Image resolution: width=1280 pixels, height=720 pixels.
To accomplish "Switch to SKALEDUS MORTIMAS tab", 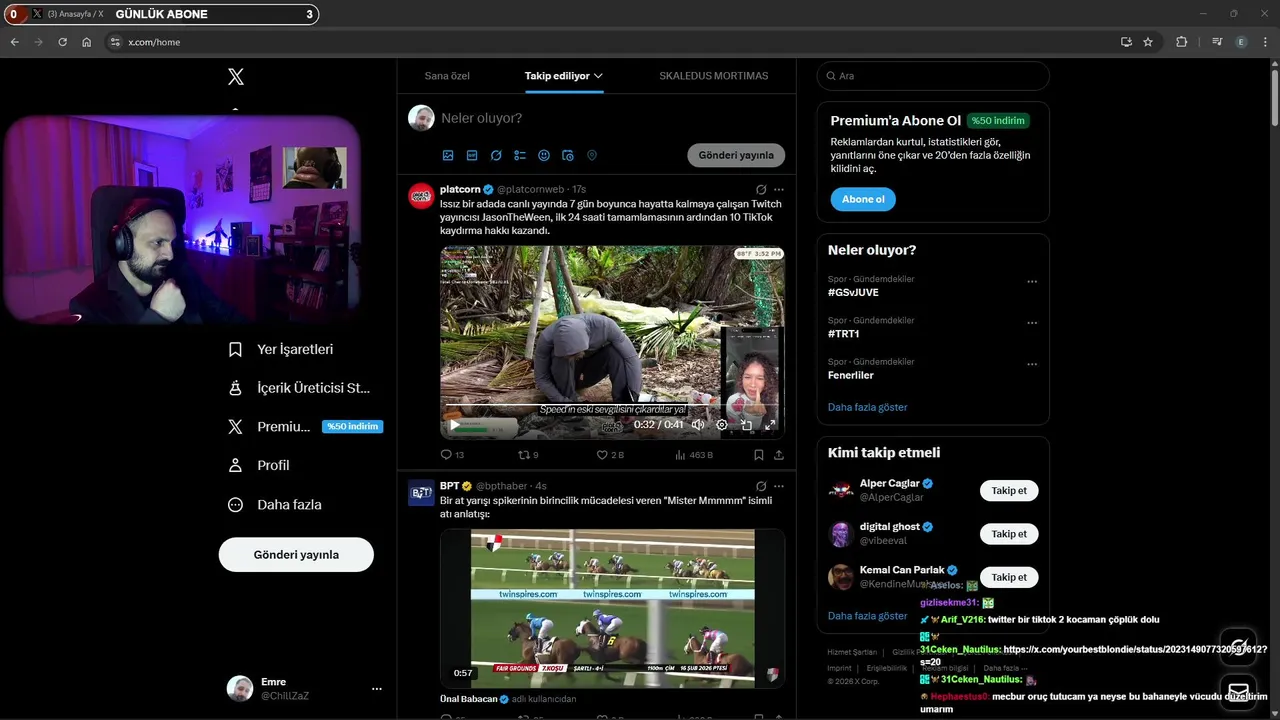I will click(714, 76).
